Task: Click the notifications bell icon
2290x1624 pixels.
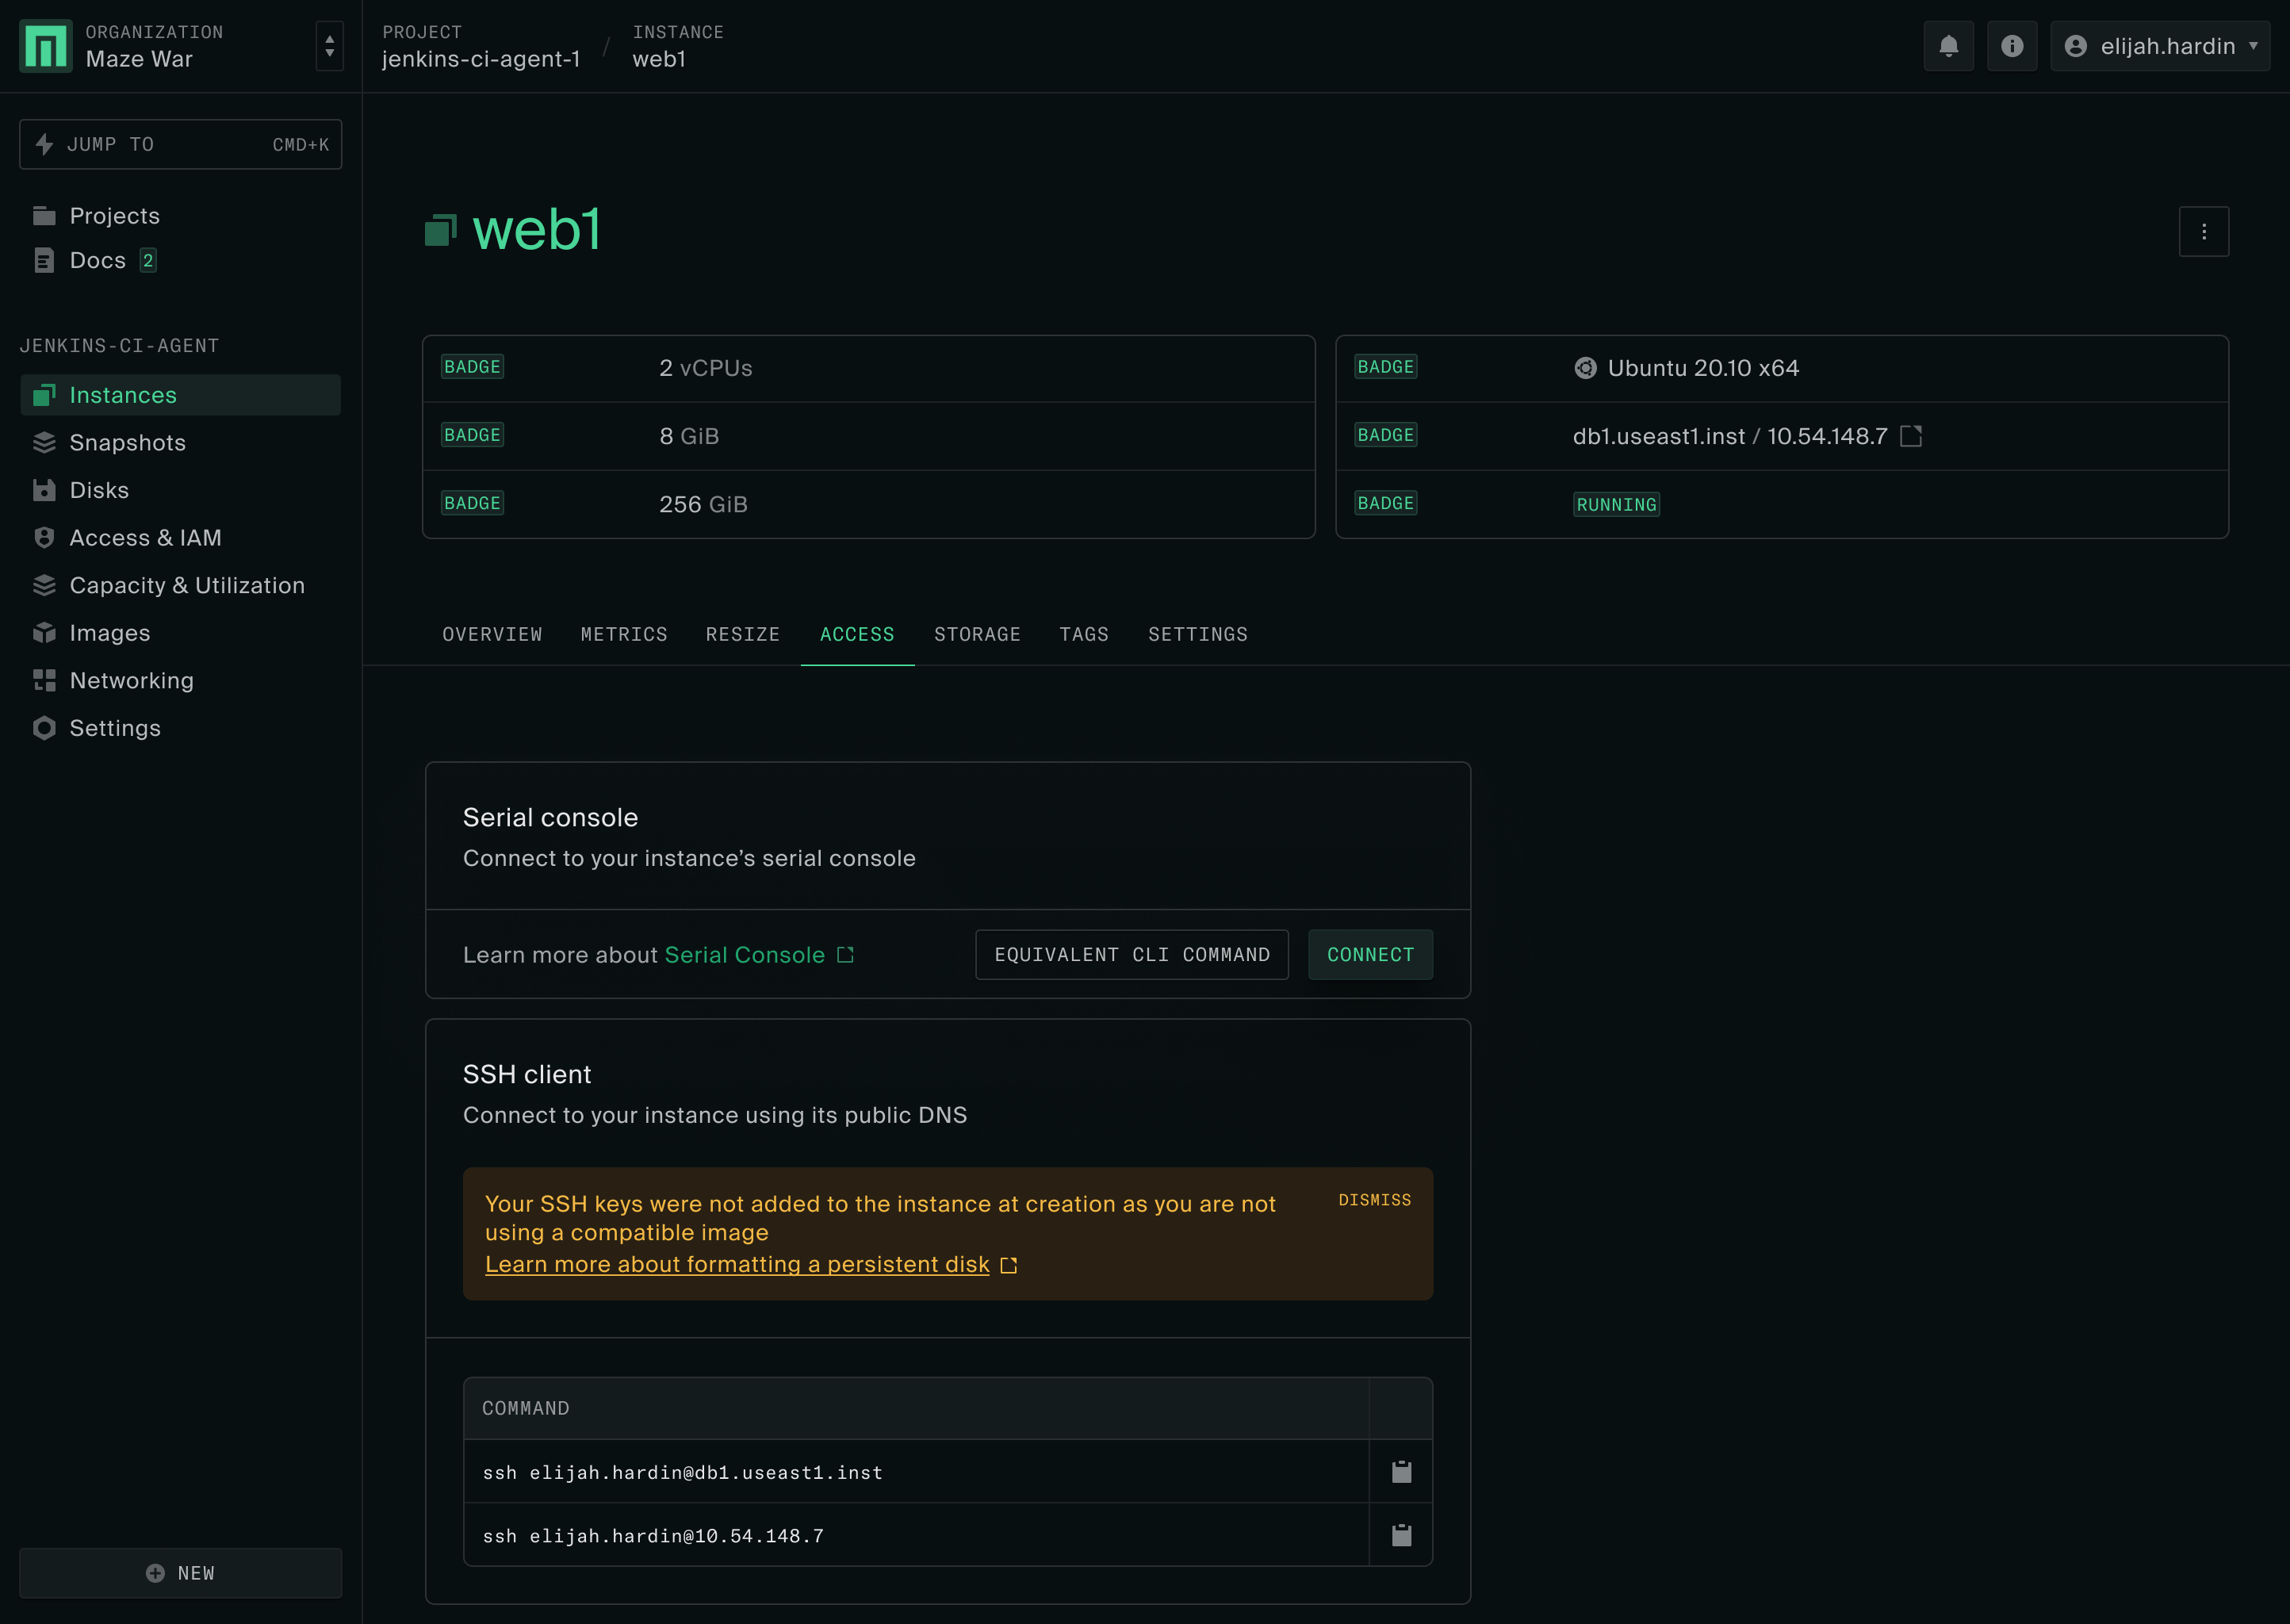Action: pos(1948,46)
